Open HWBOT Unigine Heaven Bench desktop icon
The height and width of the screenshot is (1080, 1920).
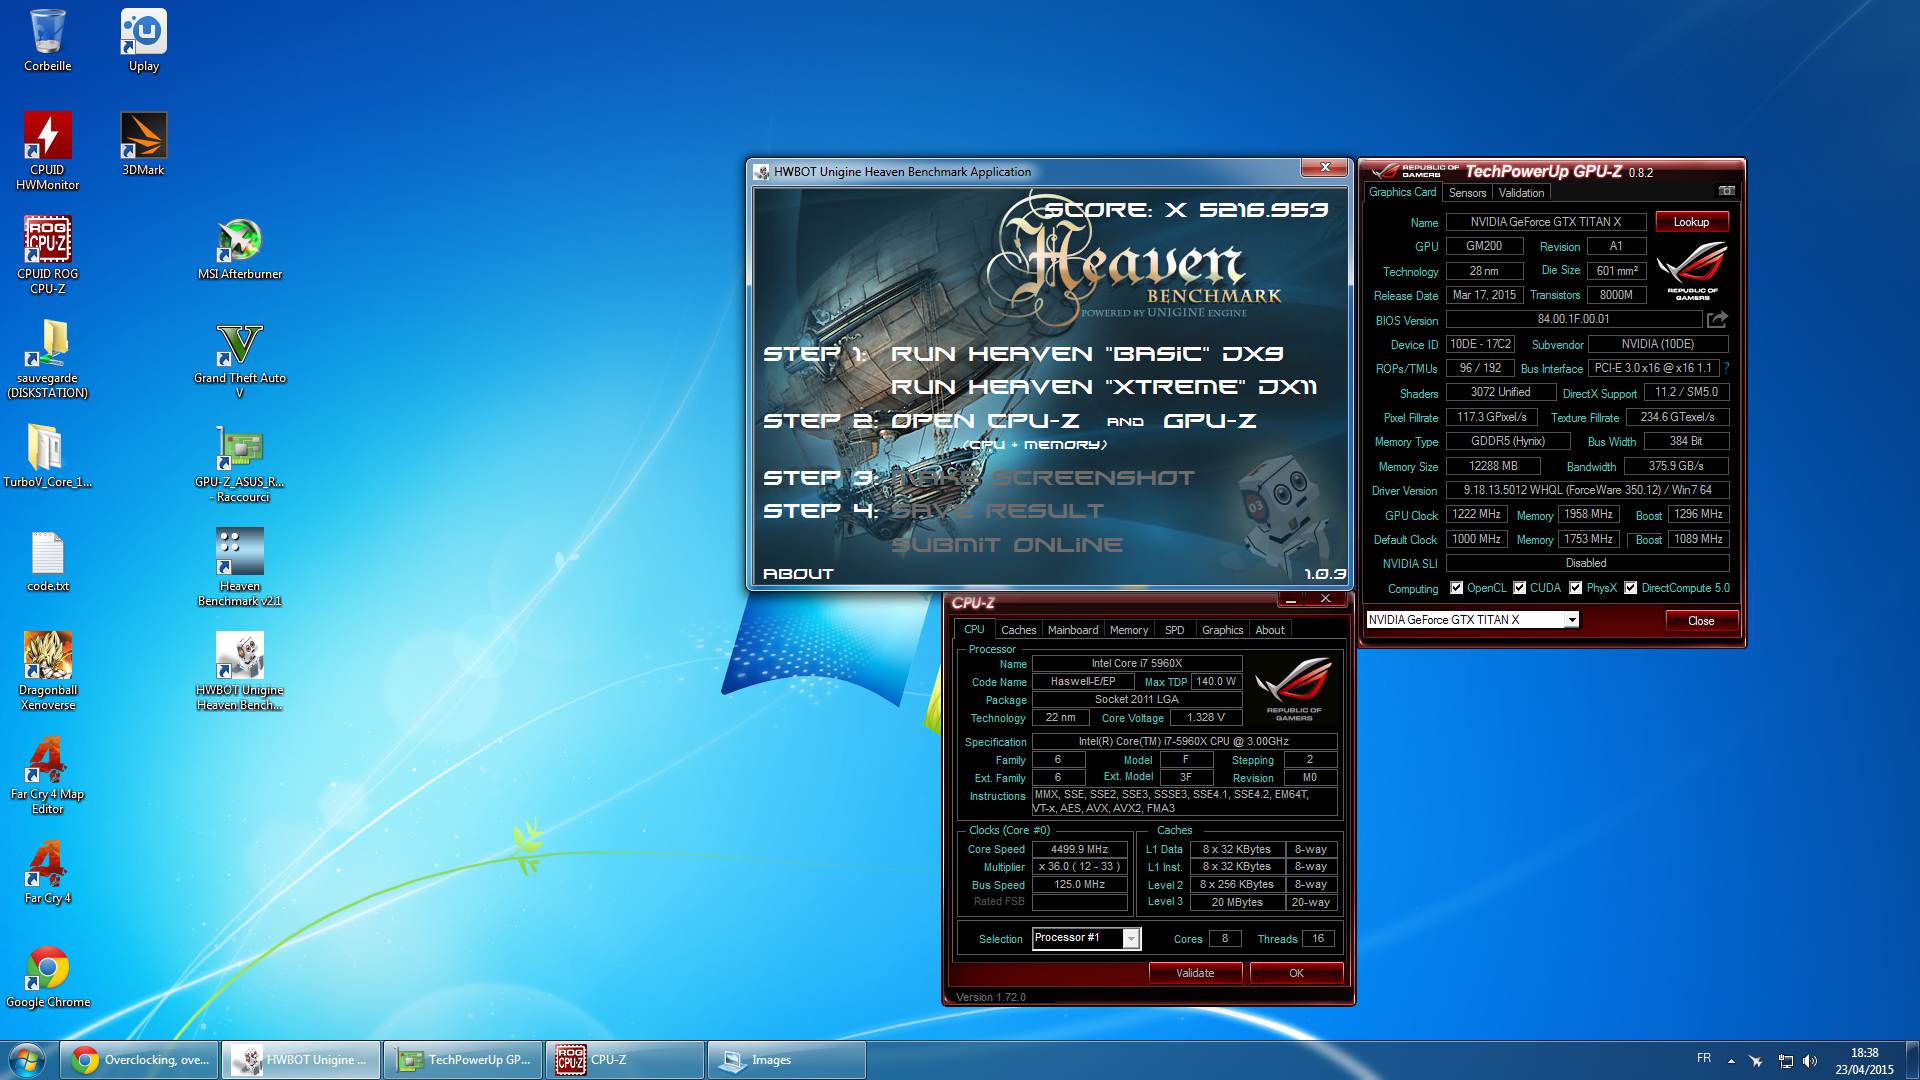240,671
